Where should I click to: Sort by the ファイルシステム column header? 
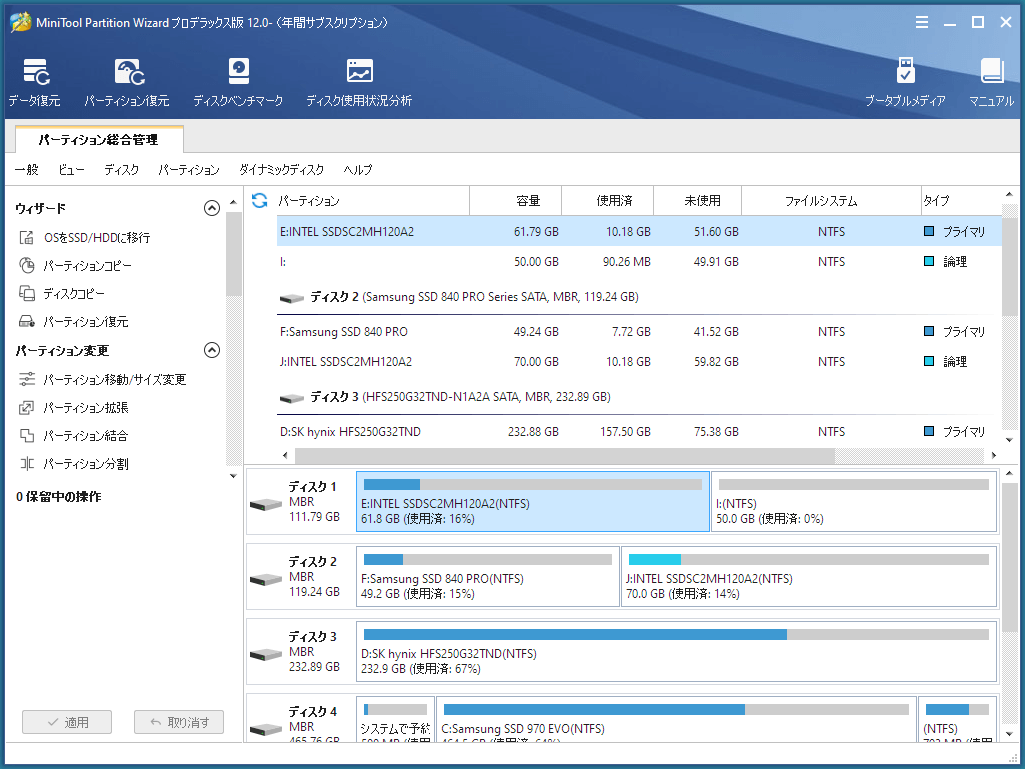click(x=832, y=201)
